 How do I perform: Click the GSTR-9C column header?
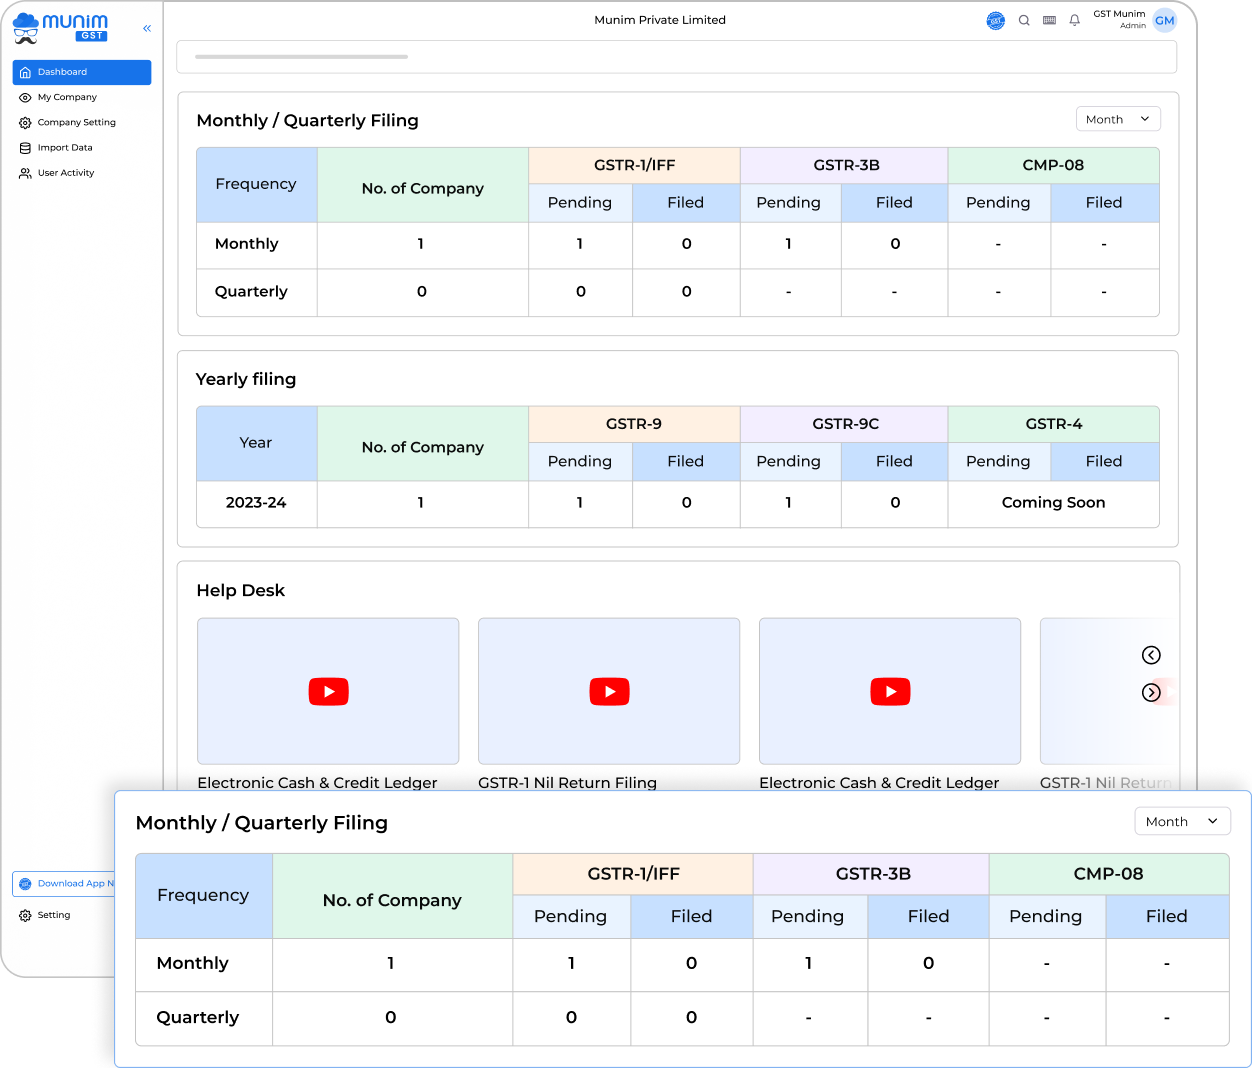click(845, 424)
